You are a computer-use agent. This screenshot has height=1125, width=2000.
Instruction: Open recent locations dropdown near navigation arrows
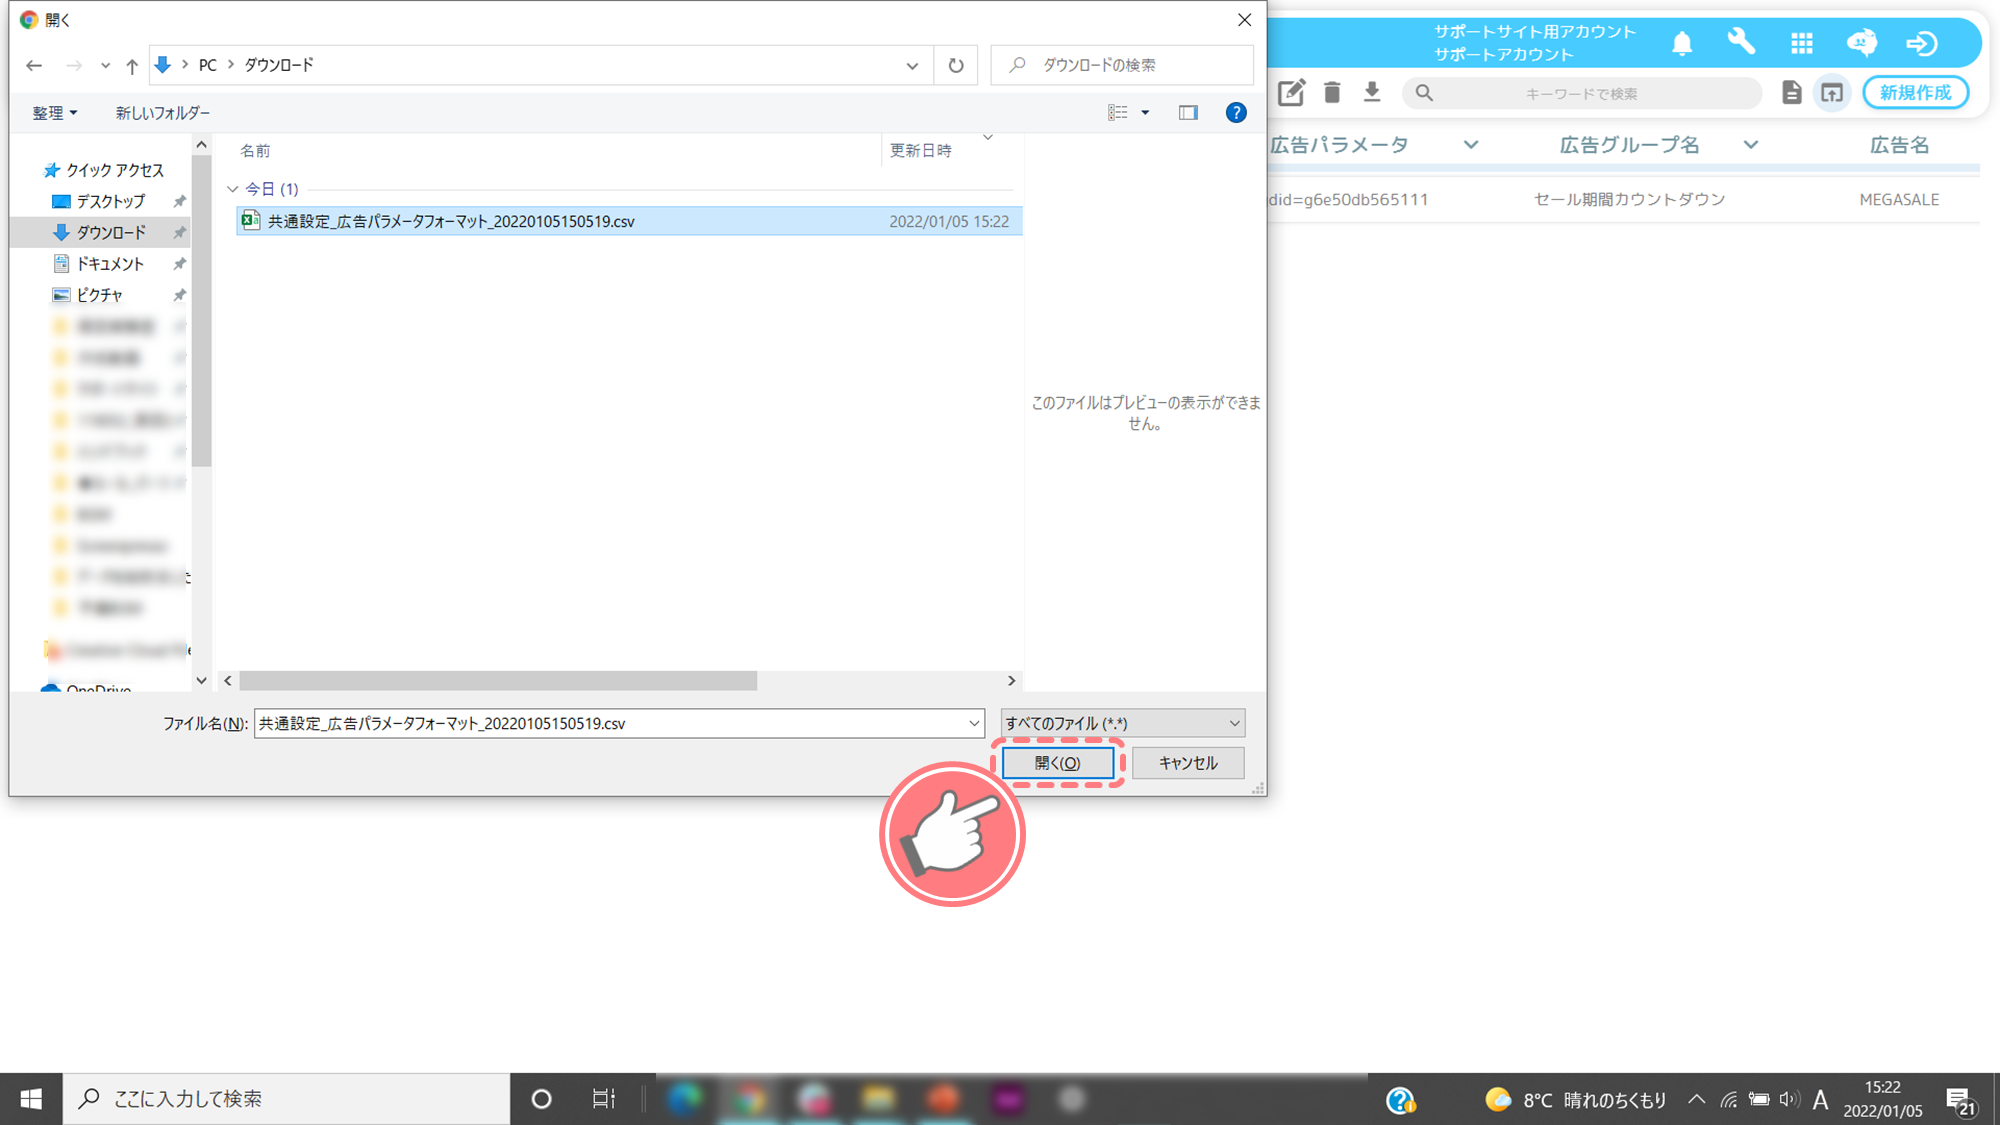[x=105, y=65]
